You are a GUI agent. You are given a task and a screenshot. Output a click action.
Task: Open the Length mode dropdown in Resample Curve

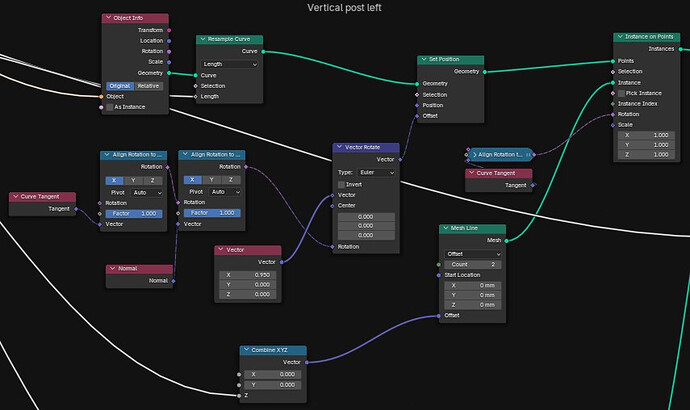click(229, 64)
